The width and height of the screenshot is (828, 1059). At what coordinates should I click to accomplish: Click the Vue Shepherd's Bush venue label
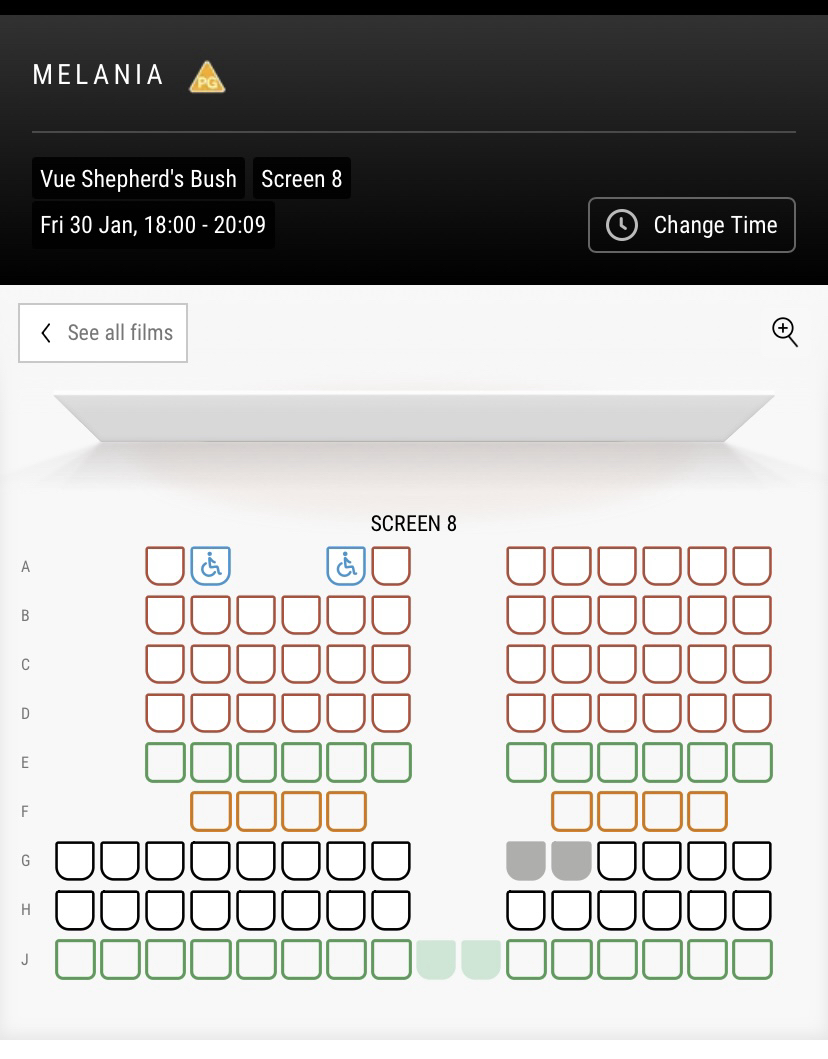pyautogui.click(x=138, y=179)
